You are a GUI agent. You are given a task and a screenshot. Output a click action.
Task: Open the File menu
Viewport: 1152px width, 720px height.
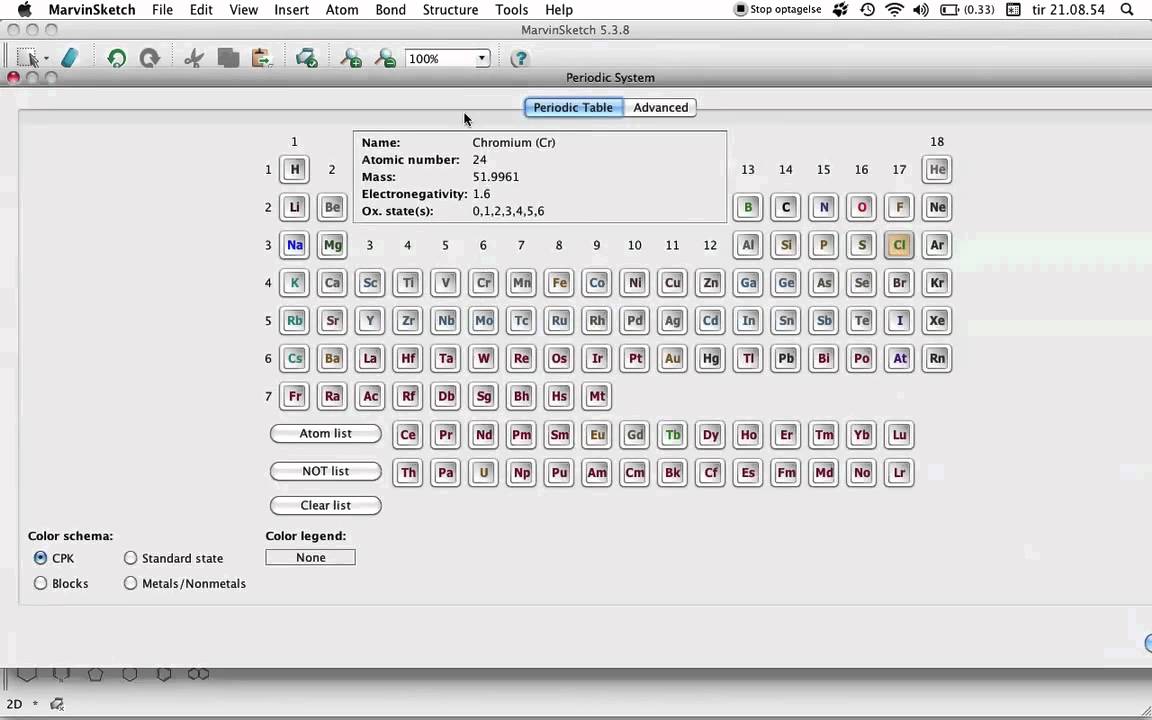[x=162, y=10]
